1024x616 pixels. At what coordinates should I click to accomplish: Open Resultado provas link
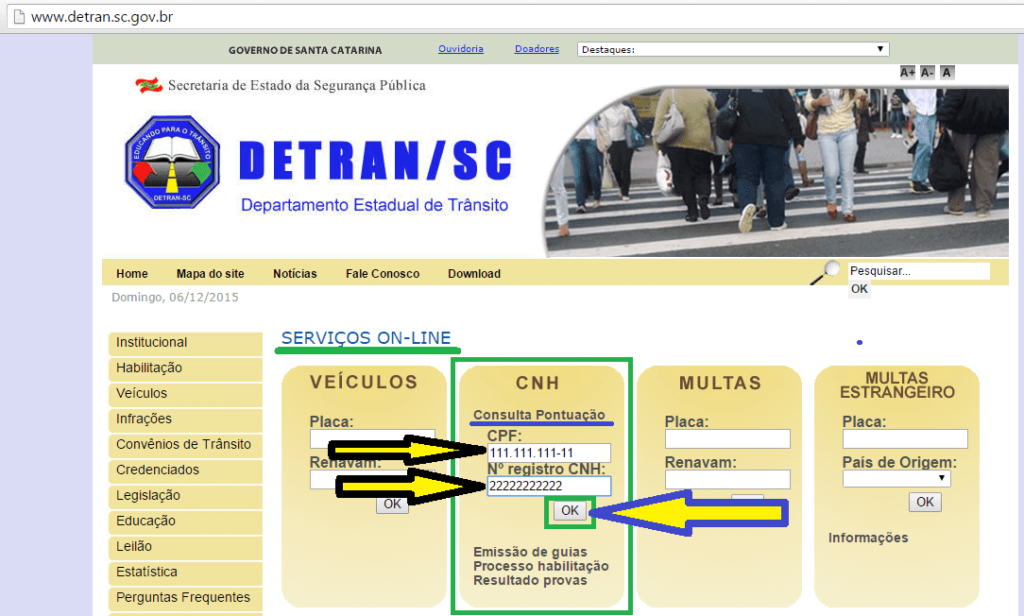pyautogui.click(x=530, y=580)
